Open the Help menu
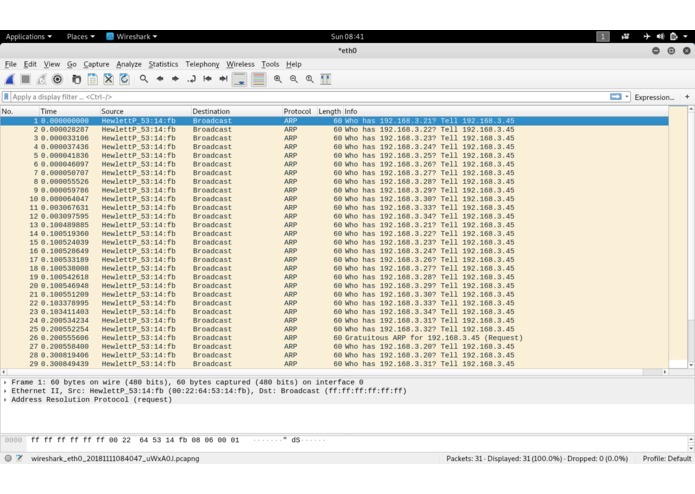This screenshot has height=494, width=695. pos(293,64)
